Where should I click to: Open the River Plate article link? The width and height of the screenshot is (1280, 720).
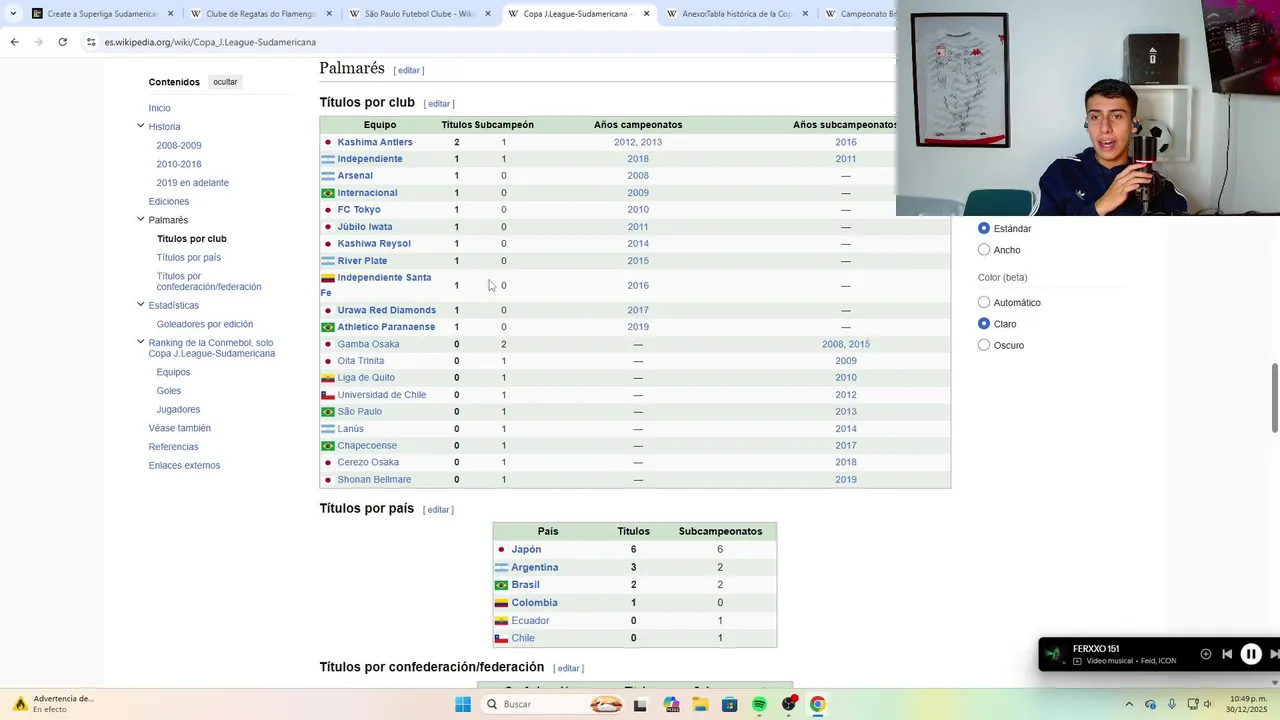(x=362, y=261)
